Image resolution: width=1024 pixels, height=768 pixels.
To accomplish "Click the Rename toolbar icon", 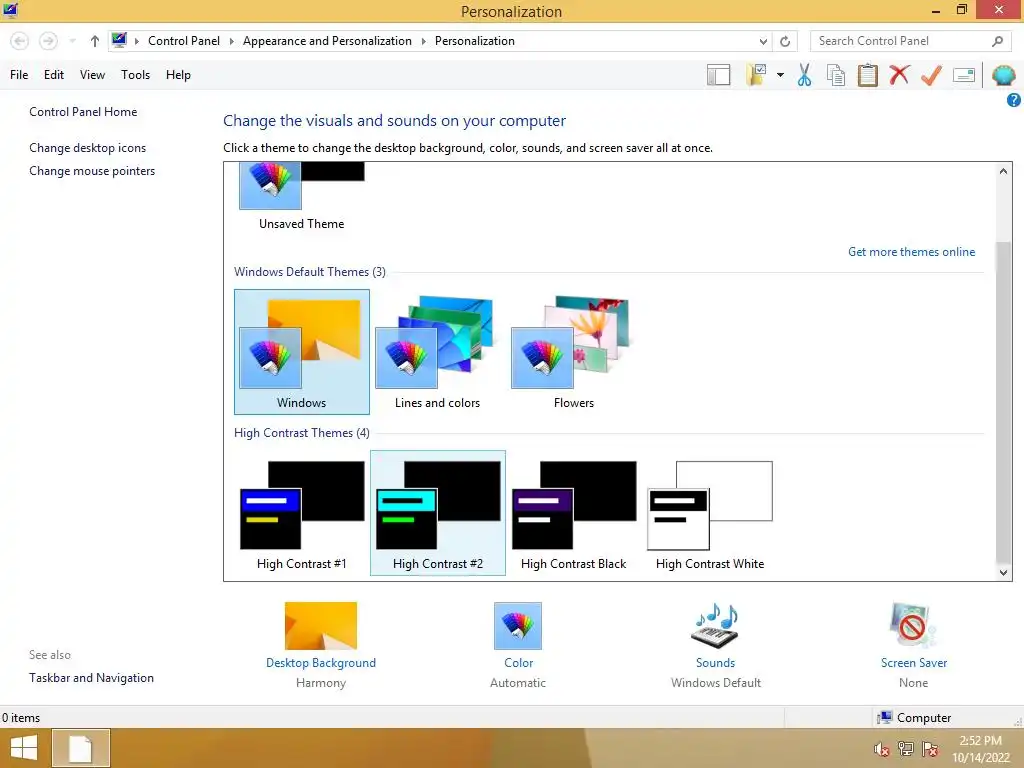I will [x=964, y=75].
